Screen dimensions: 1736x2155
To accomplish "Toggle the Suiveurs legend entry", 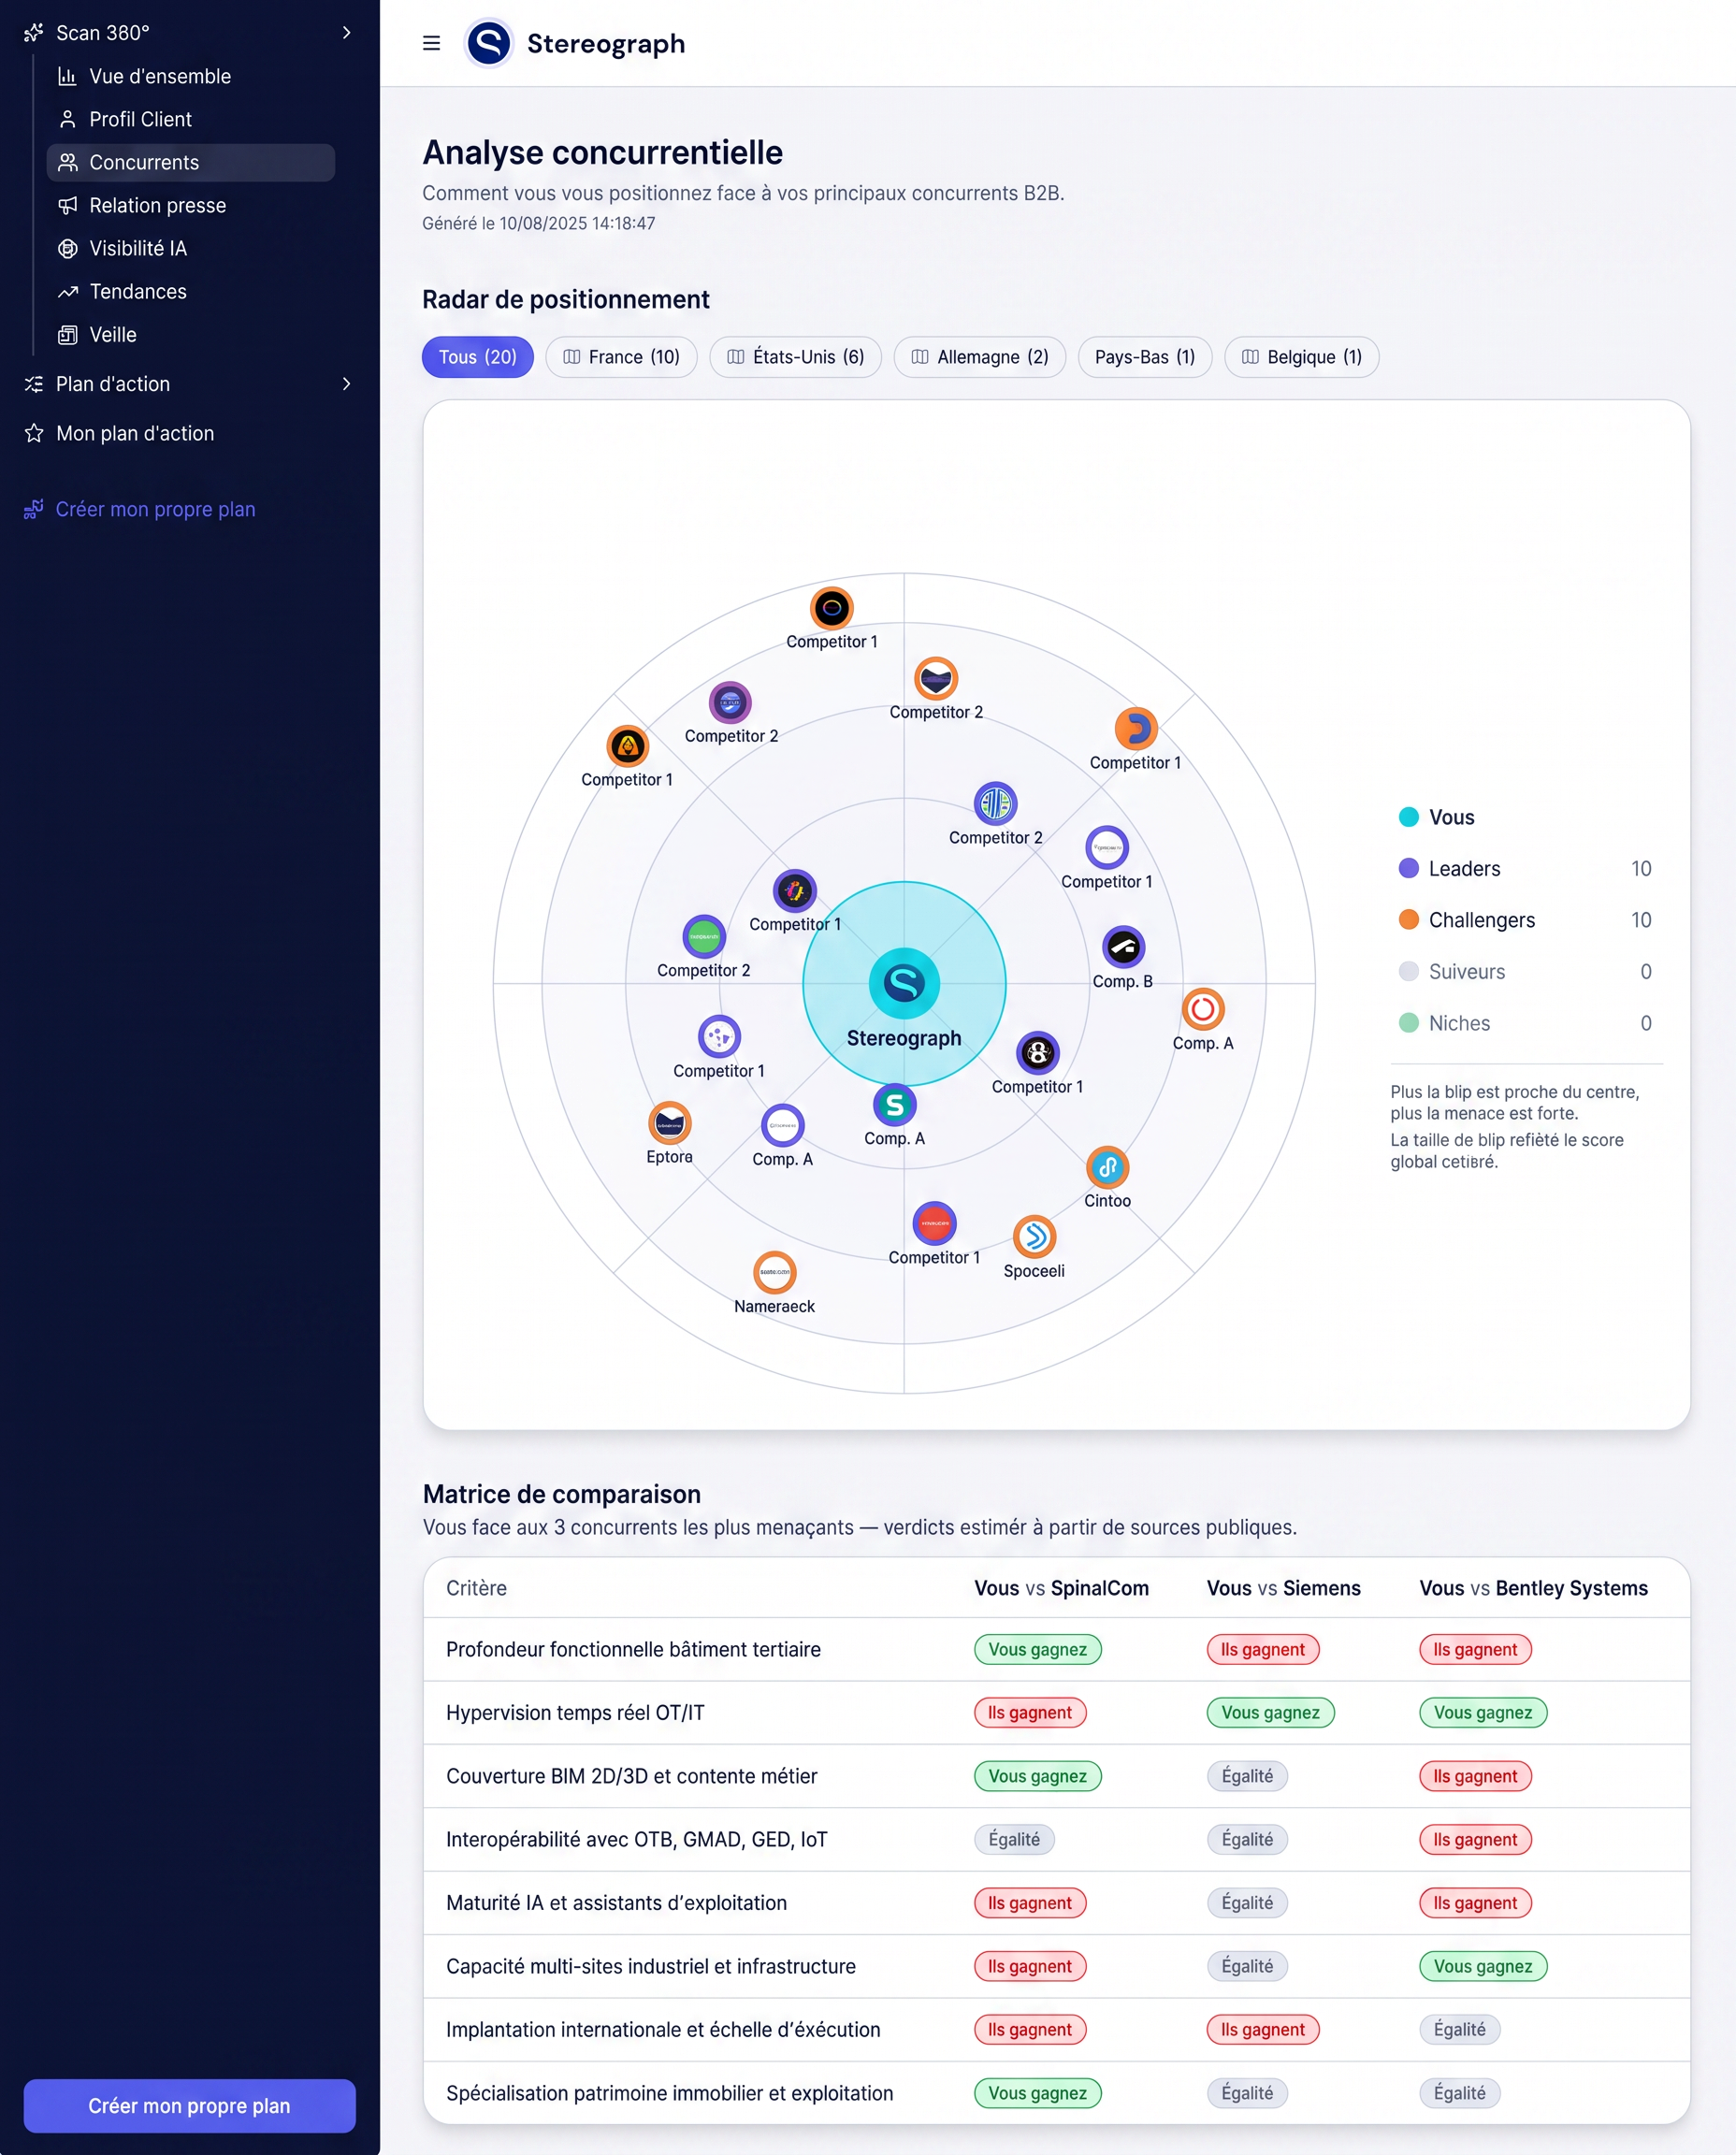I will click(x=1524, y=971).
